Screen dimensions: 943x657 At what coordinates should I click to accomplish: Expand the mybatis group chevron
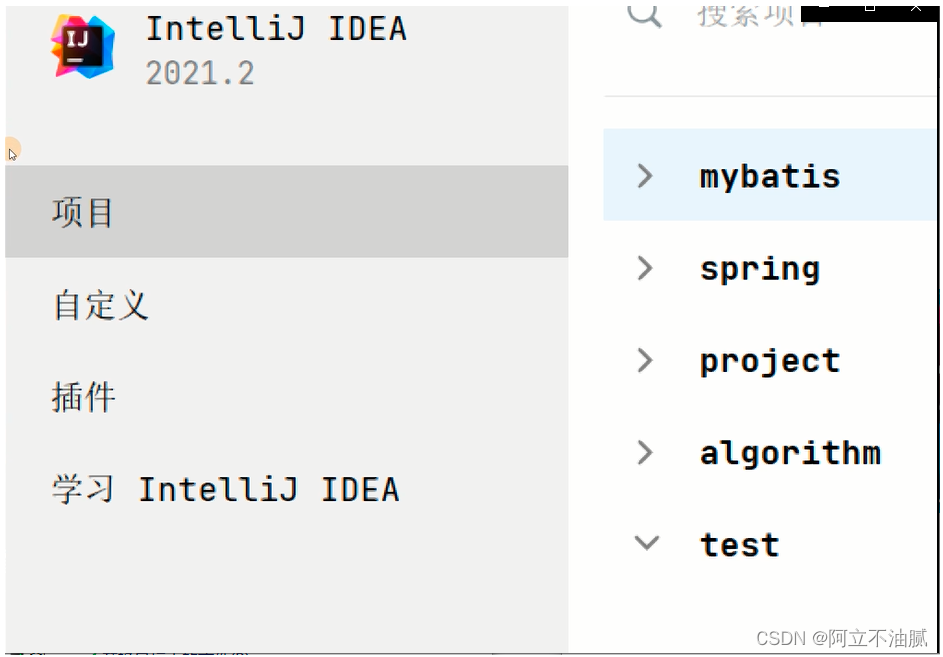646,176
